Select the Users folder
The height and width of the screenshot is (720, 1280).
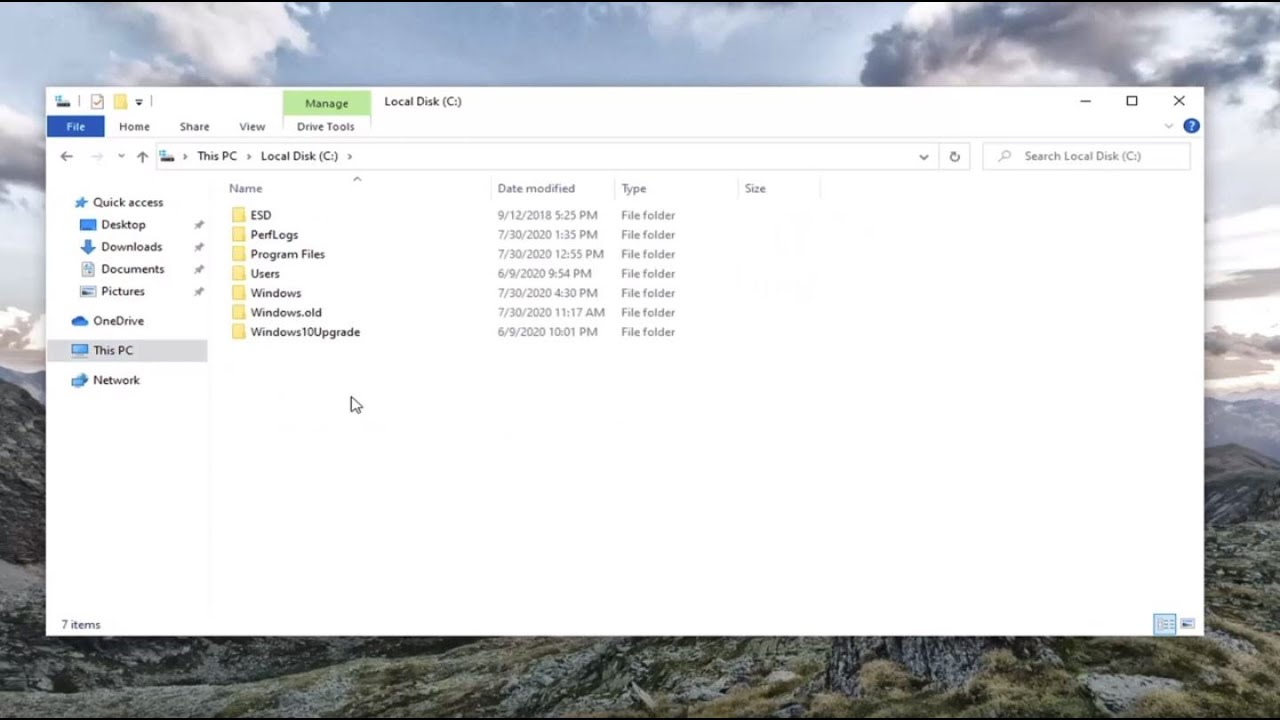coord(265,274)
